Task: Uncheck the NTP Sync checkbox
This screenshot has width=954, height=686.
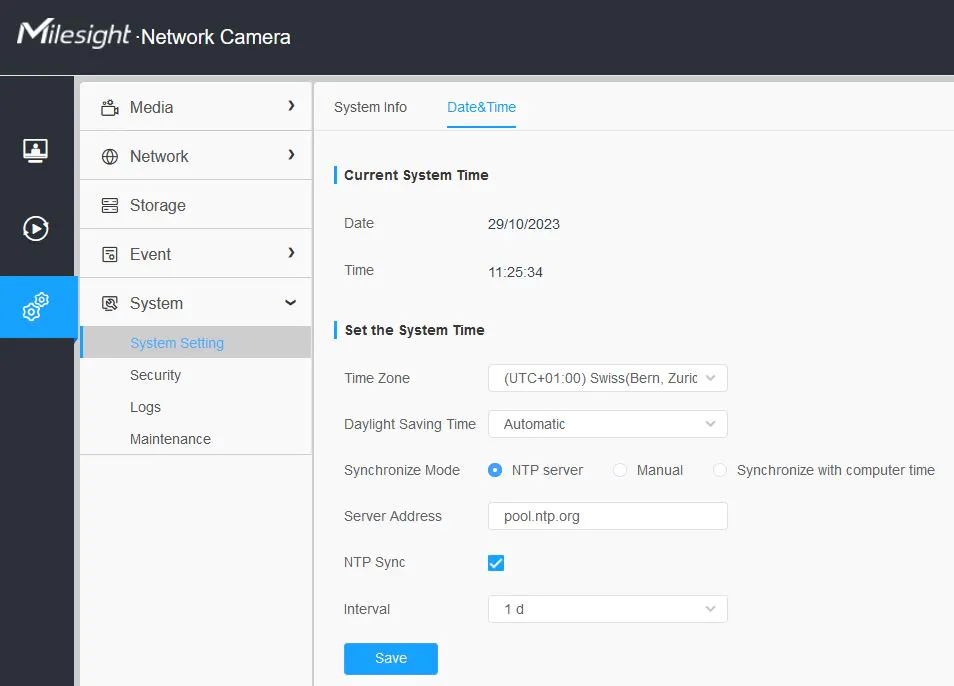Action: tap(496, 563)
